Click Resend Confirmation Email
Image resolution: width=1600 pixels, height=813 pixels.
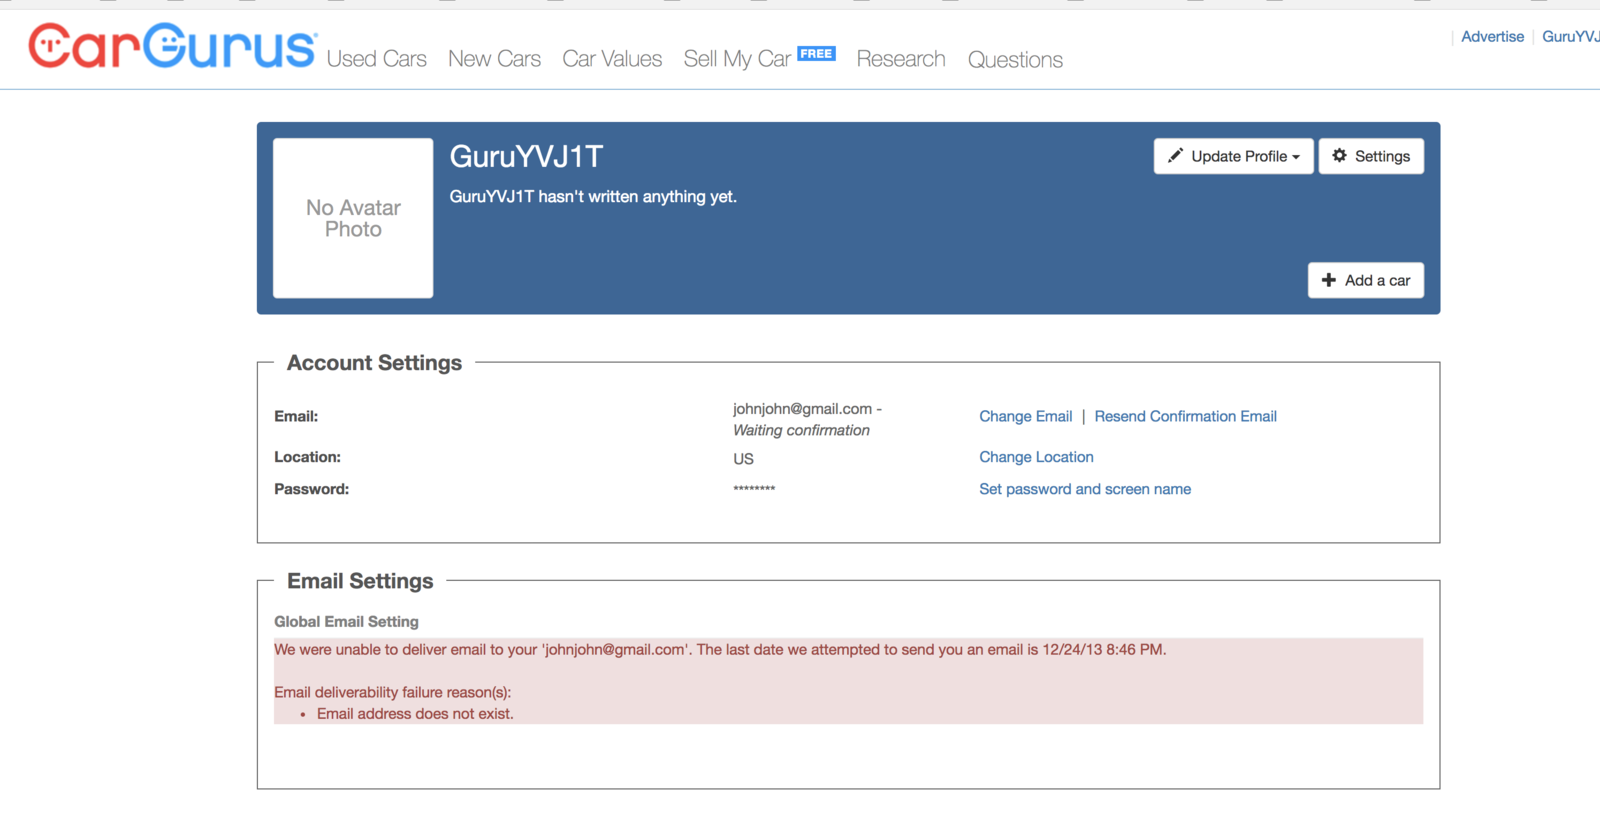pos(1185,416)
